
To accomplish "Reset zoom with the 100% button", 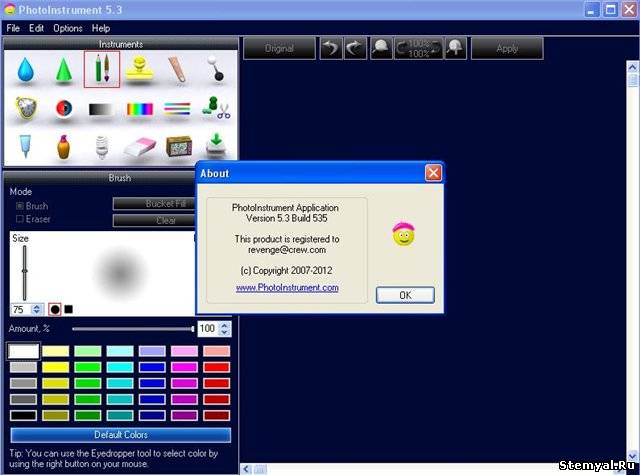I will [418, 48].
